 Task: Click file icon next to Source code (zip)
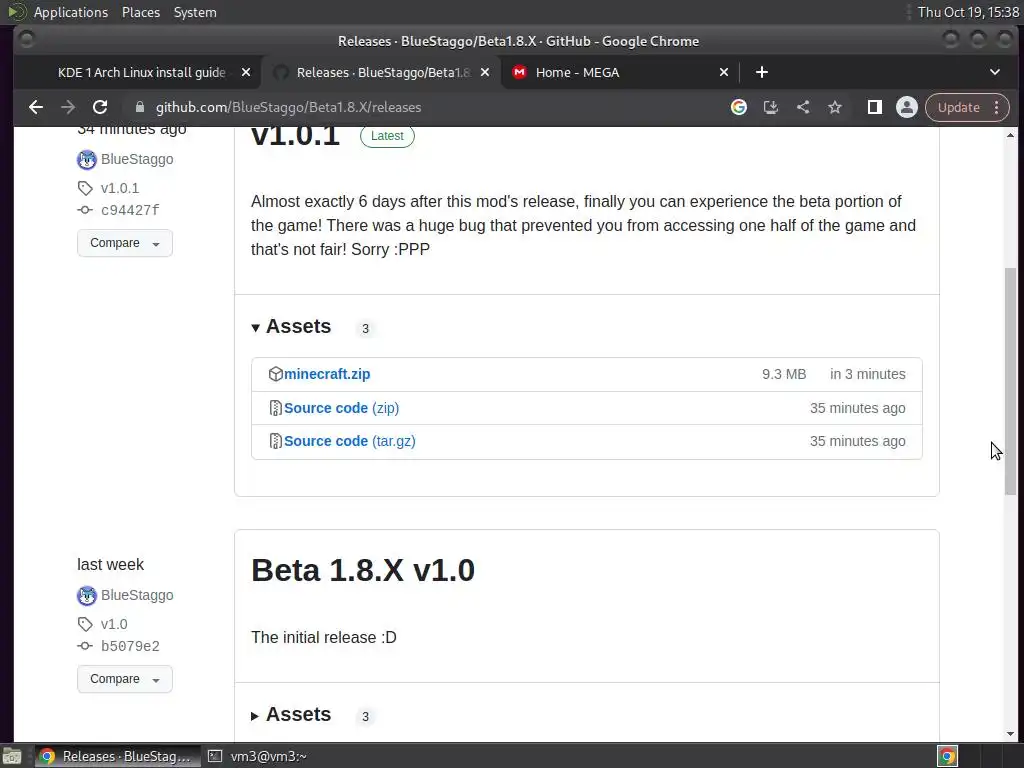coord(276,408)
